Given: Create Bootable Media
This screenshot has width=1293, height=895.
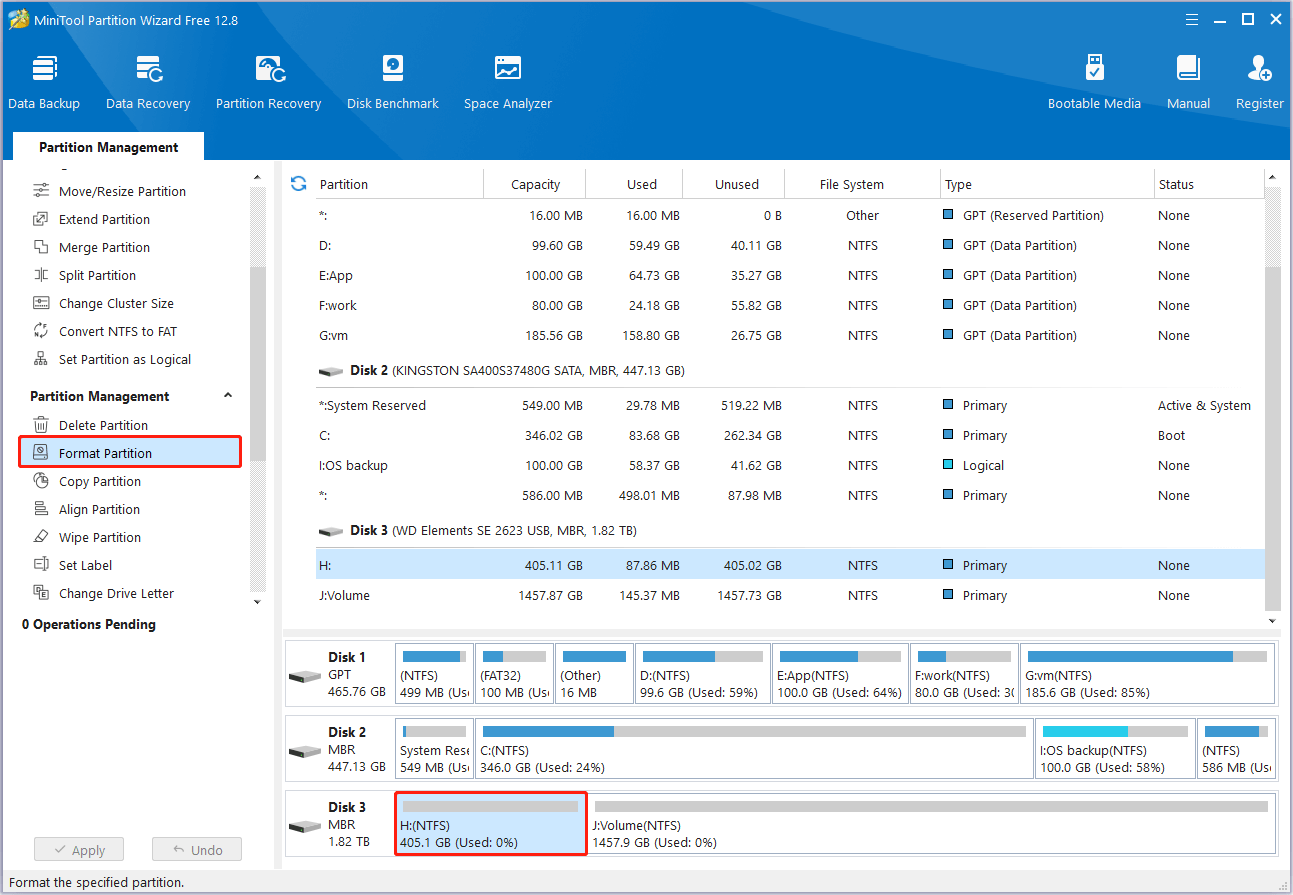Looking at the screenshot, I should [1094, 82].
